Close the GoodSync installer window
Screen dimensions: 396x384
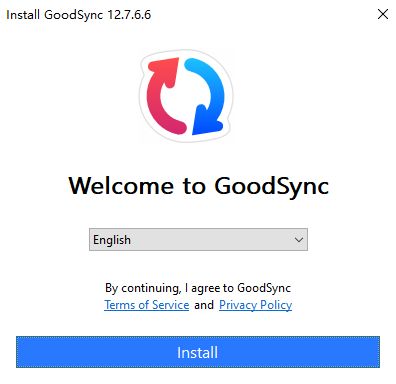[383, 14]
